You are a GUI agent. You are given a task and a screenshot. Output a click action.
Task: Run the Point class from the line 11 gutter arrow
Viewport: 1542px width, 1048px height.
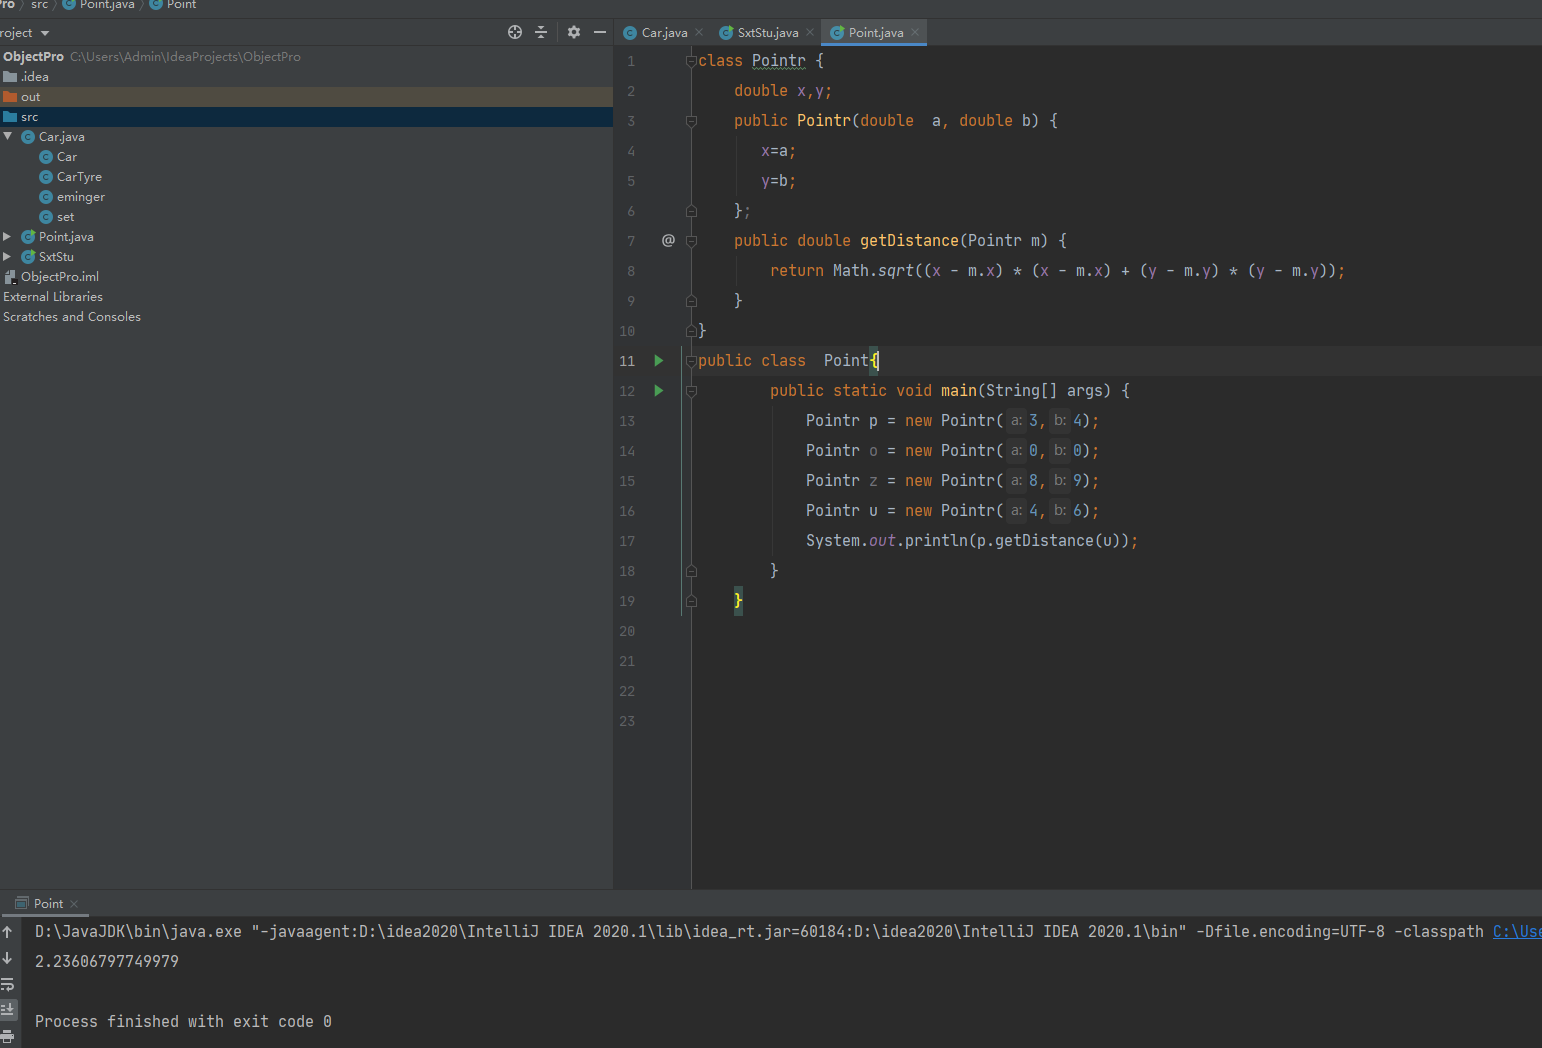click(x=659, y=360)
